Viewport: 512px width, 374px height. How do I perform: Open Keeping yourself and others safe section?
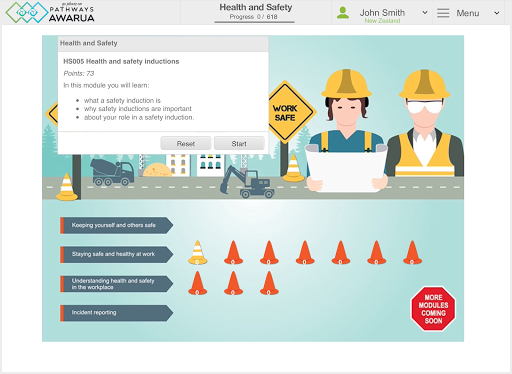(117, 225)
